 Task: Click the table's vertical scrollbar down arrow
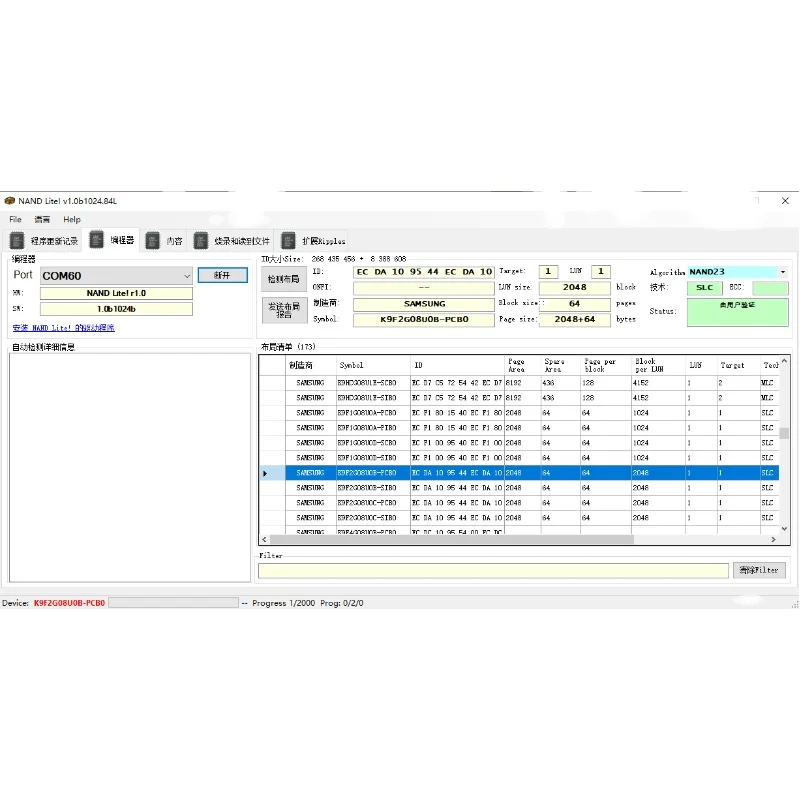click(784, 529)
